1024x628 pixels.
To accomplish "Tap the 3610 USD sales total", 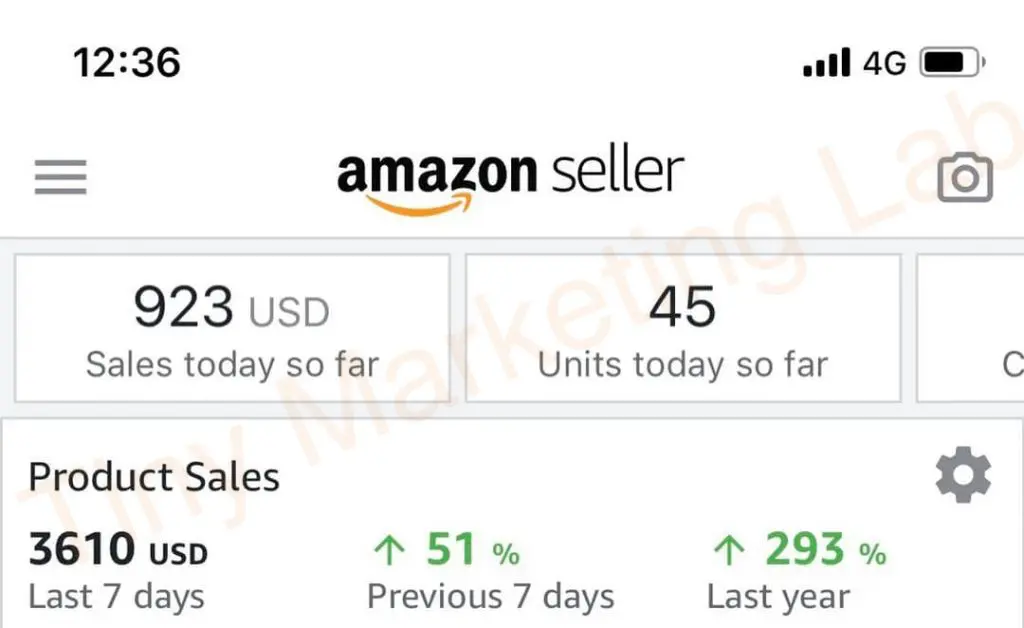I will [118, 548].
